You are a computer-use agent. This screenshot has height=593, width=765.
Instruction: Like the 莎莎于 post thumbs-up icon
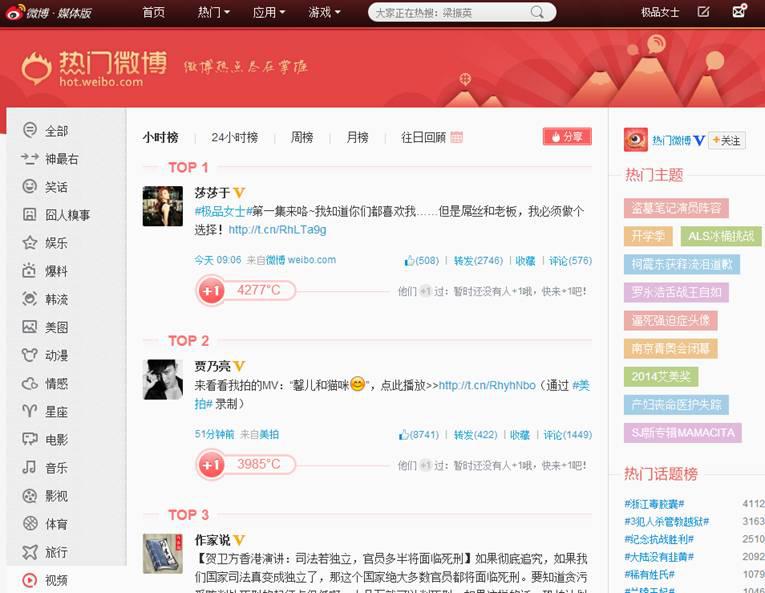[409, 261]
